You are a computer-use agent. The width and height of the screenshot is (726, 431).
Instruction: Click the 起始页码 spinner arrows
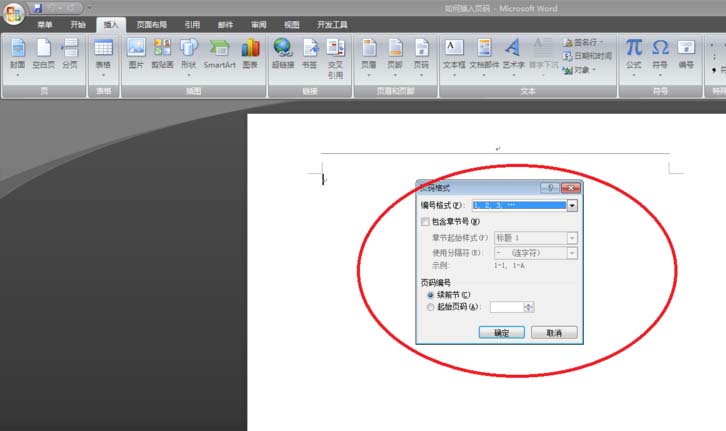click(529, 307)
